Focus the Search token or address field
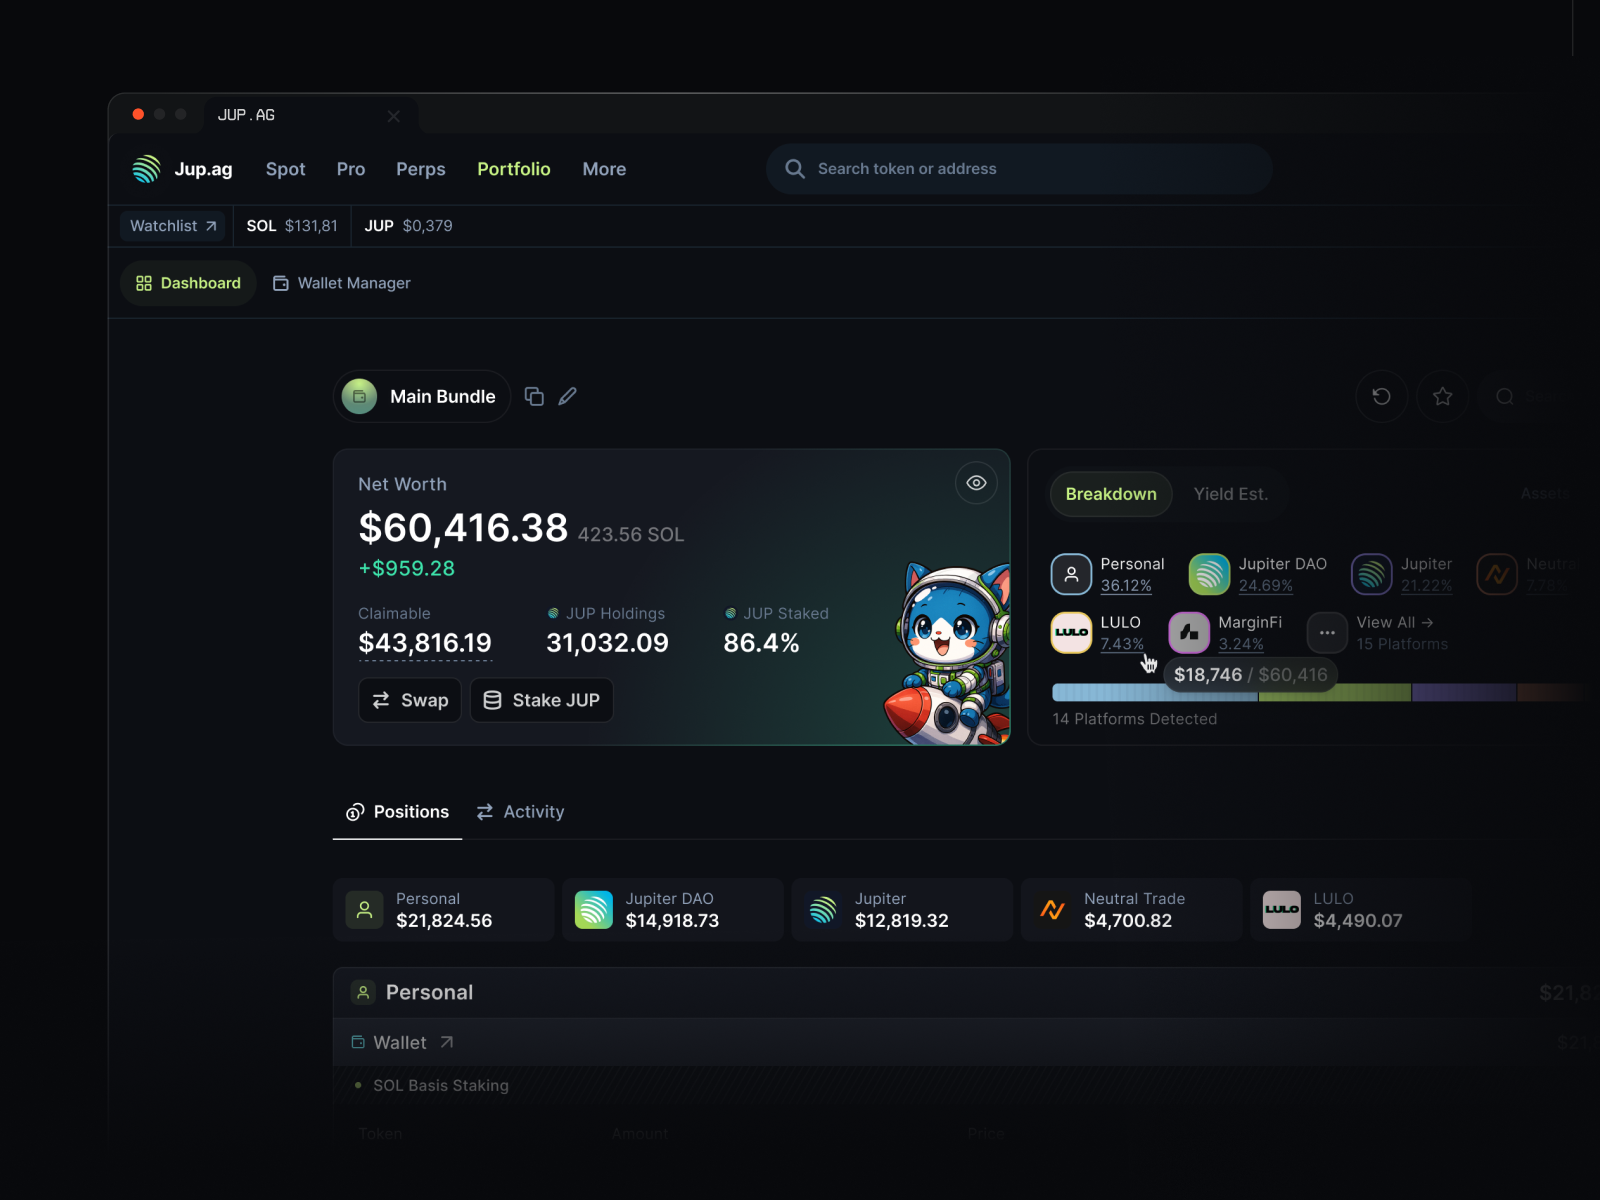This screenshot has height=1200, width=1600. coord(1019,169)
